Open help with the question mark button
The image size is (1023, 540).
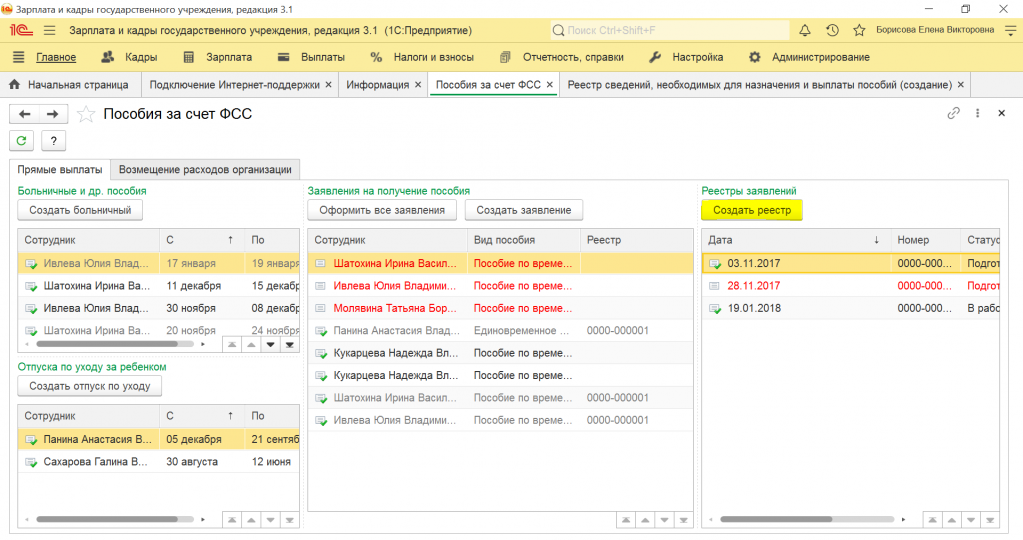(x=52, y=141)
